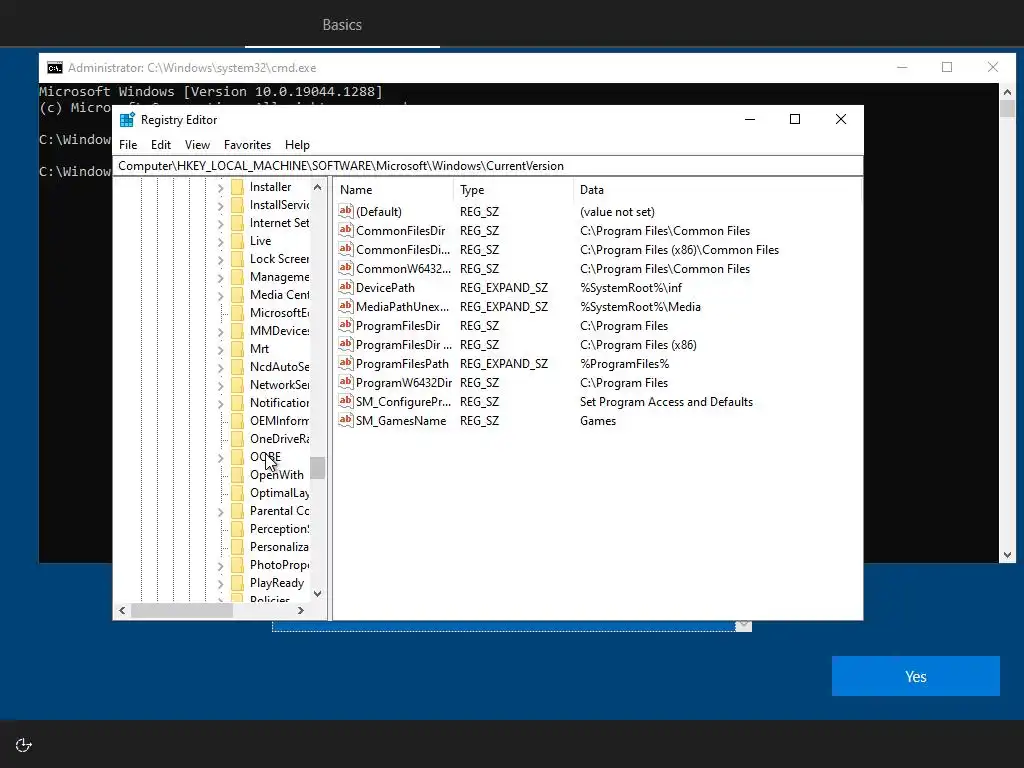Click the Type column header
Viewport: 1024px width, 768px height.
pos(513,190)
